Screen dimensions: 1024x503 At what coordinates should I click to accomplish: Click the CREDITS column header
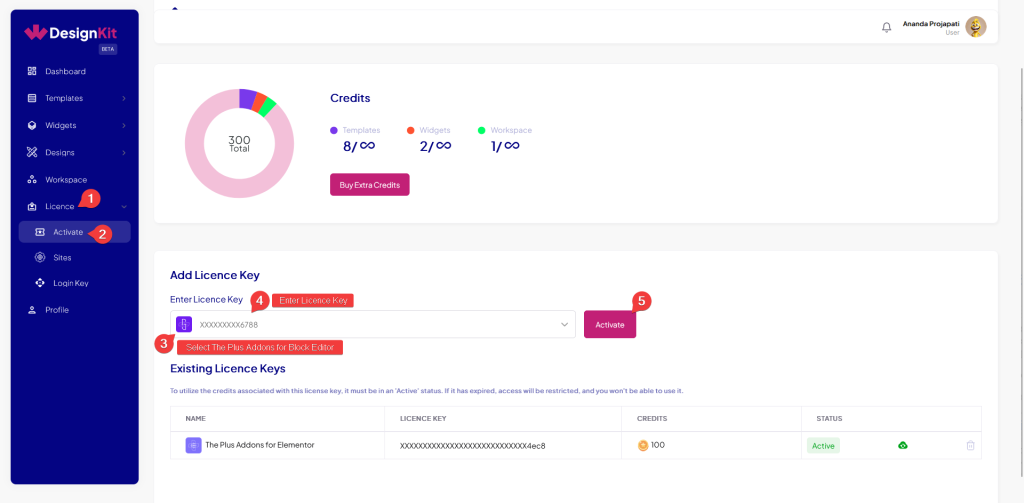(x=652, y=419)
